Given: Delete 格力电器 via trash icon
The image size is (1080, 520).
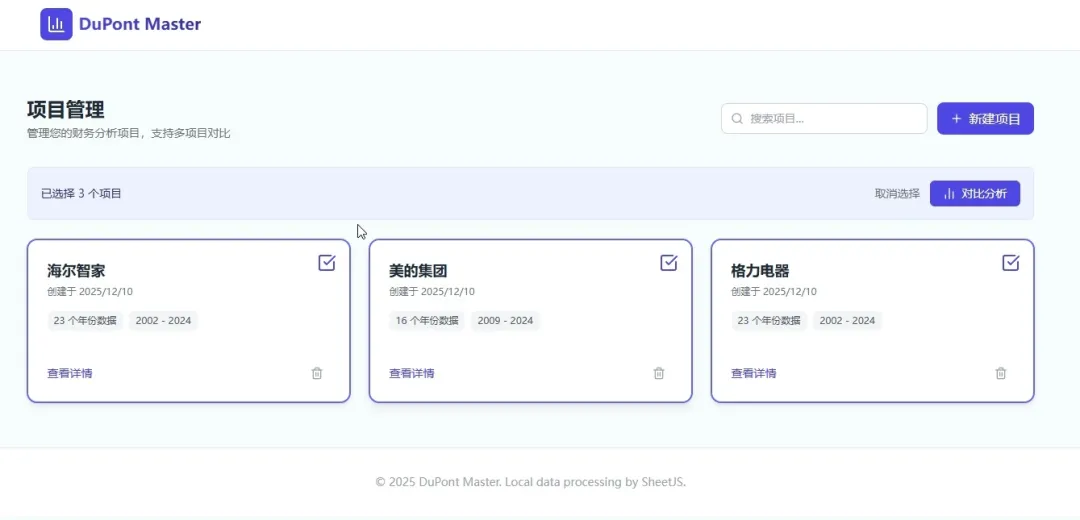Looking at the screenshot, I should coord(1001,373).
